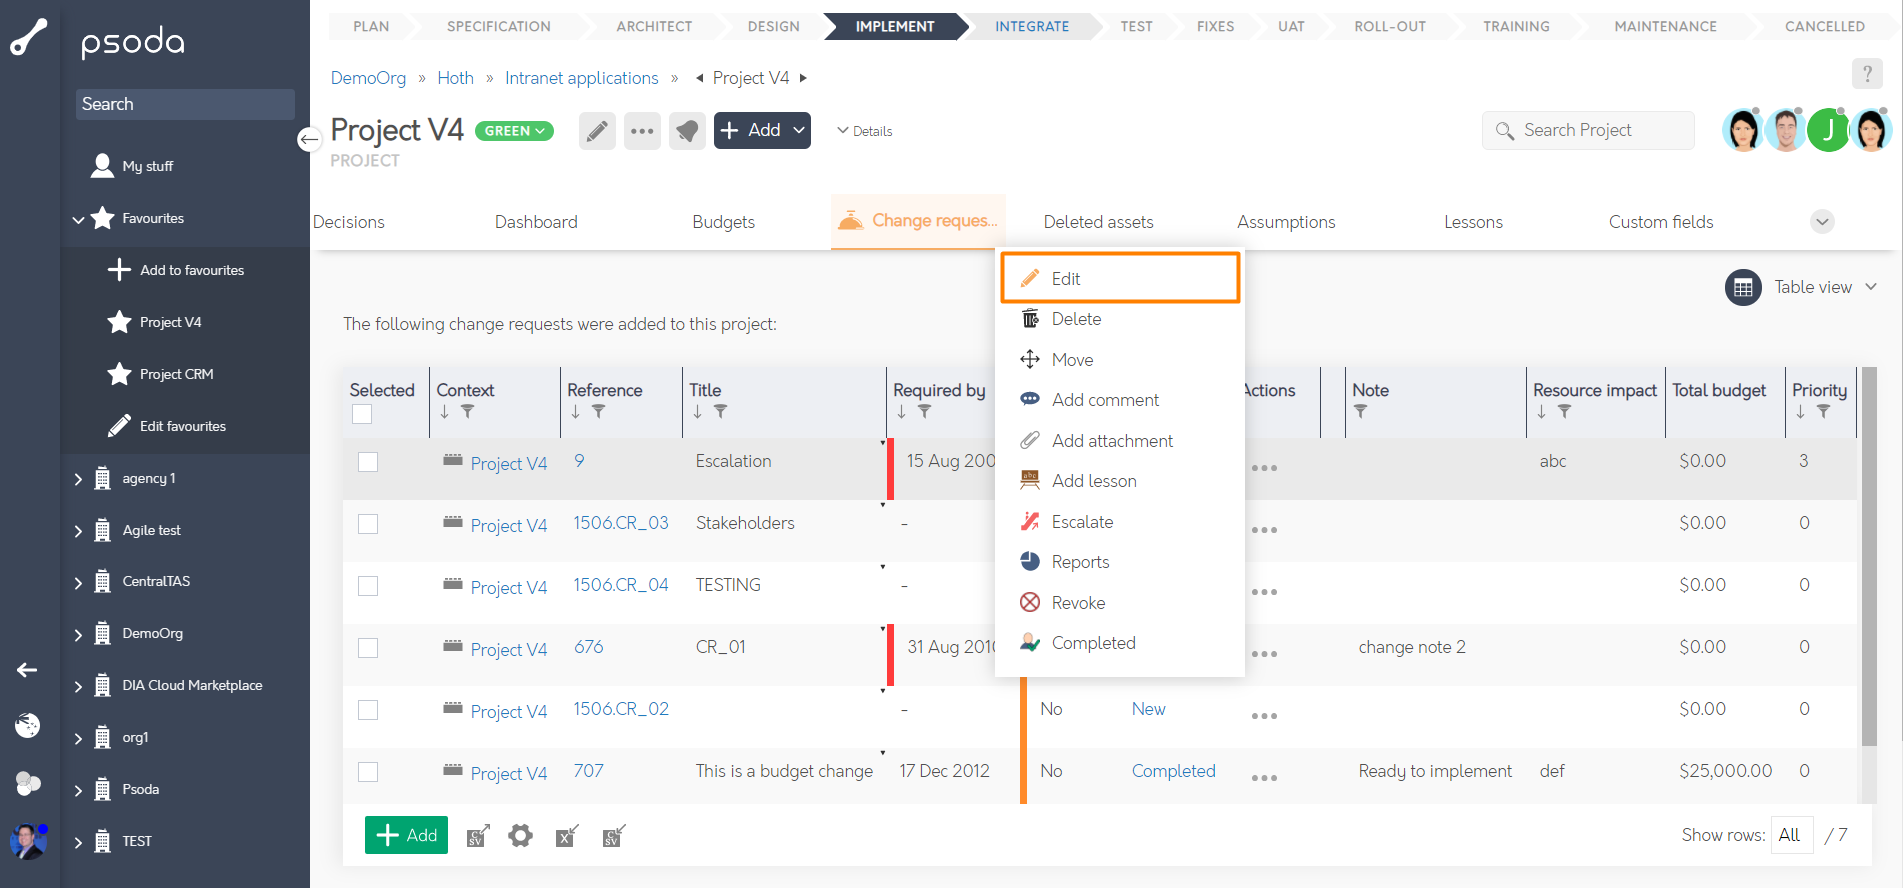
Task: Click the Reference column filter icon
Action: tap(598, 411)
